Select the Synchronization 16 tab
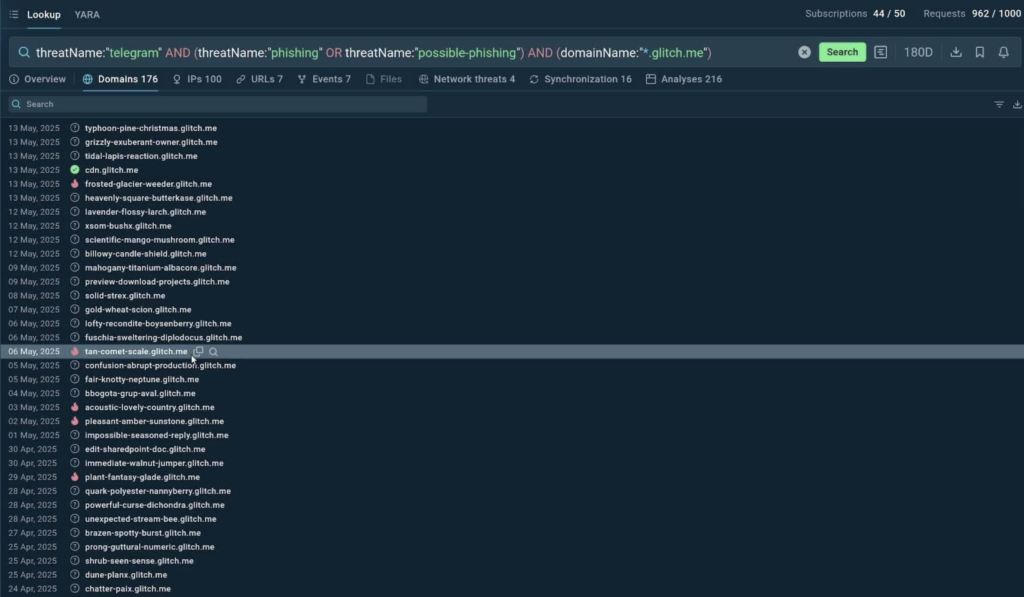Image resolution: width=1024 pixels, height=597 pixels. [580, 79]
